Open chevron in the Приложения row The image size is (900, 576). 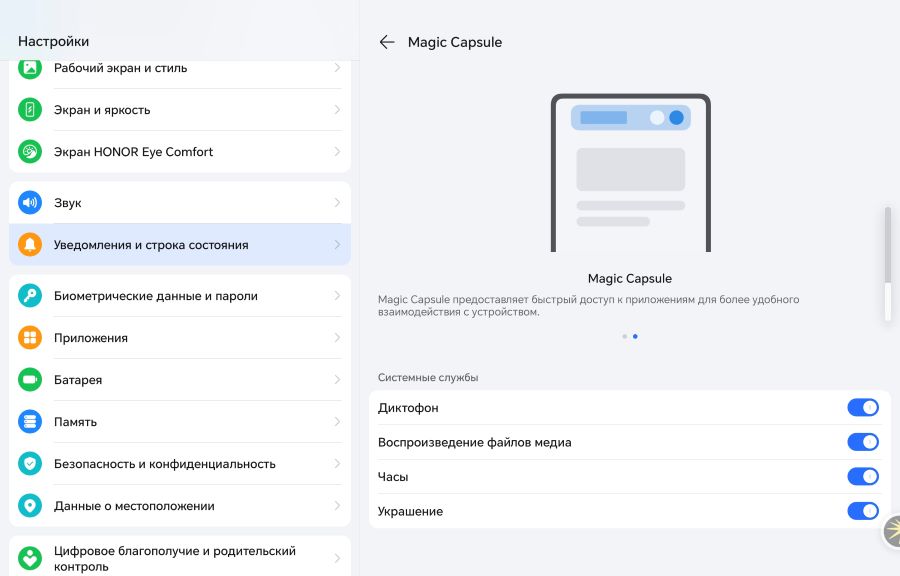click(337, 337)
